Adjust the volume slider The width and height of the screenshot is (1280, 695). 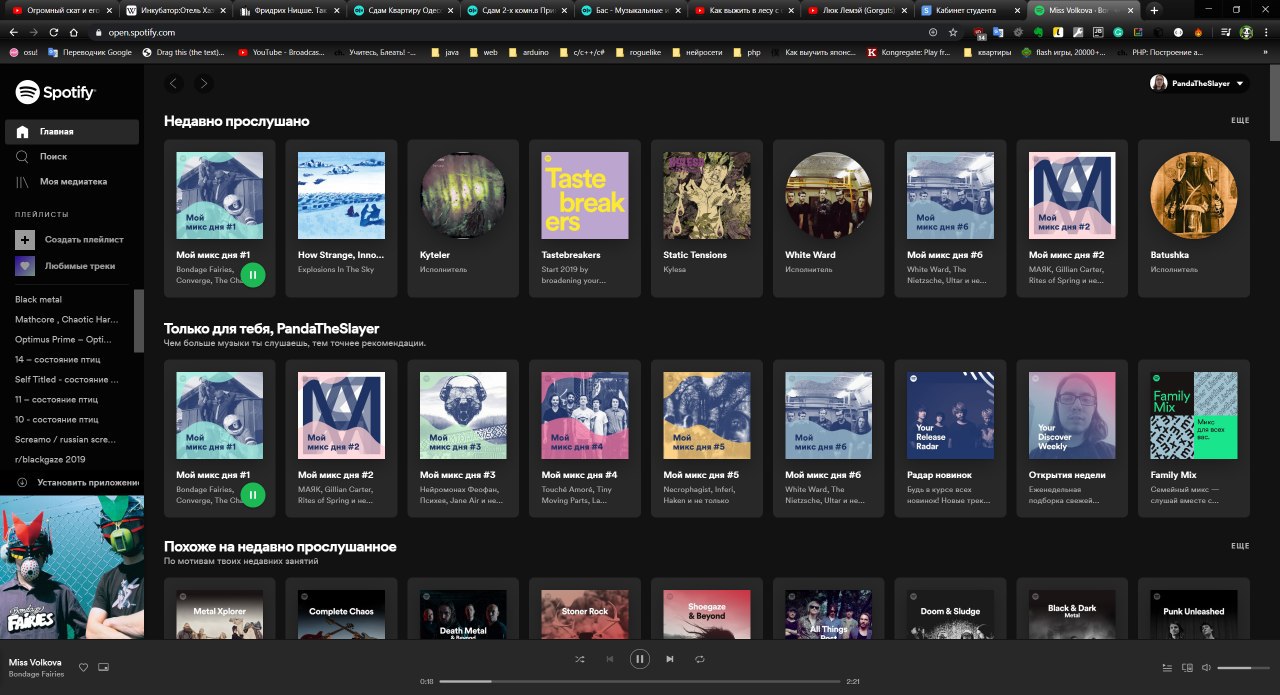[1242, 667]
